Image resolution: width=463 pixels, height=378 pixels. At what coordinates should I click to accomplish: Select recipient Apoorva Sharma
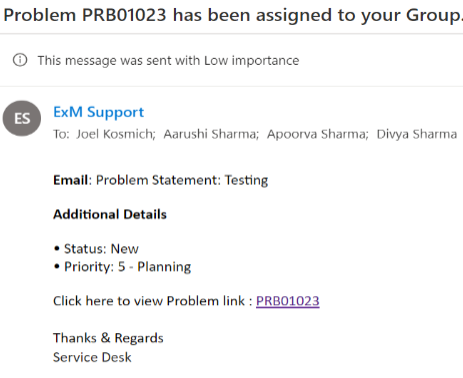point(317,134)
